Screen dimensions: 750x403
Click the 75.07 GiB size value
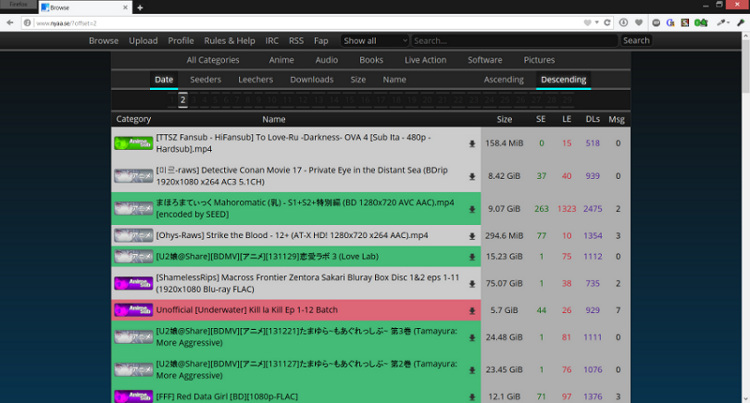pyautogui.click(x=504, y=283)
